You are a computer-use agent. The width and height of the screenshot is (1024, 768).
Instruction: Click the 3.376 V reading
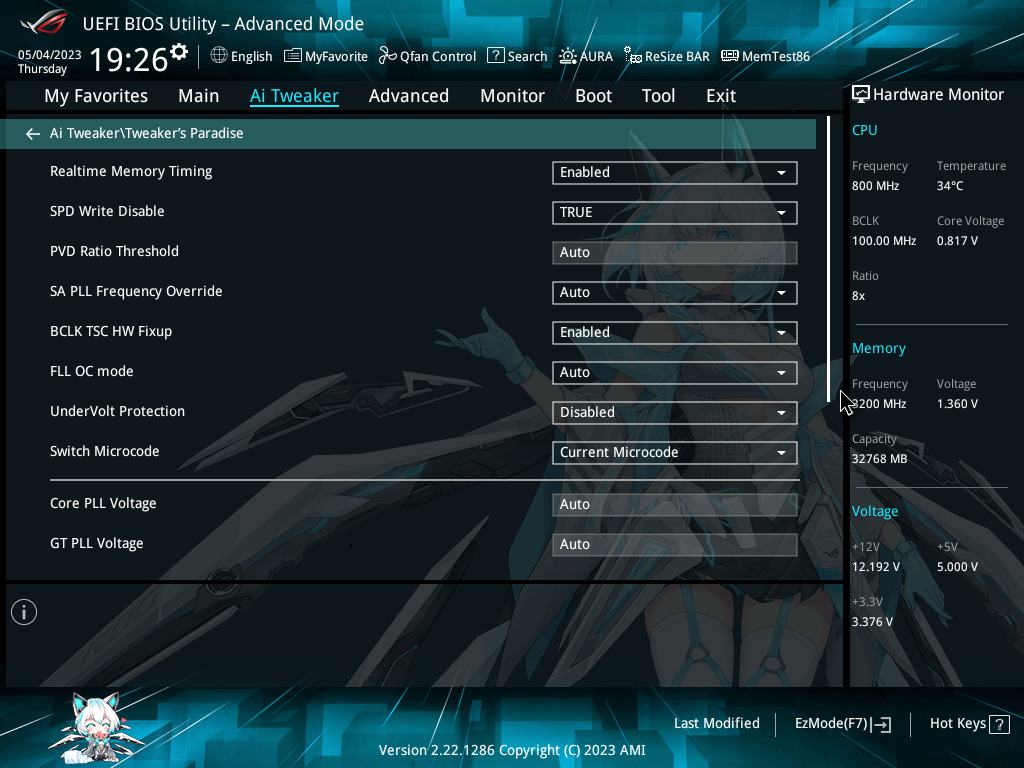tap(872, 622)
